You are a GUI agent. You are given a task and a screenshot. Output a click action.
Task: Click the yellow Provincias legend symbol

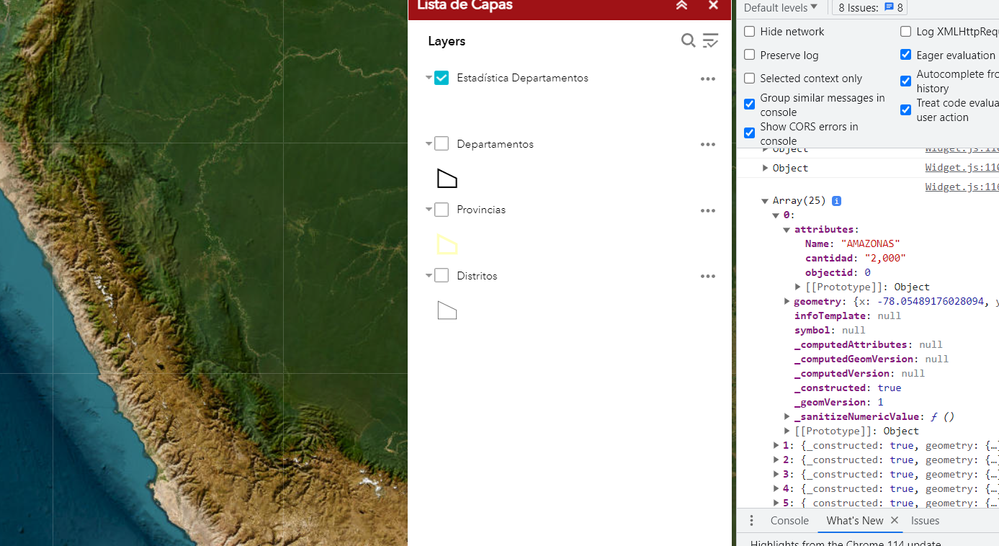click(x=447, y=245)
